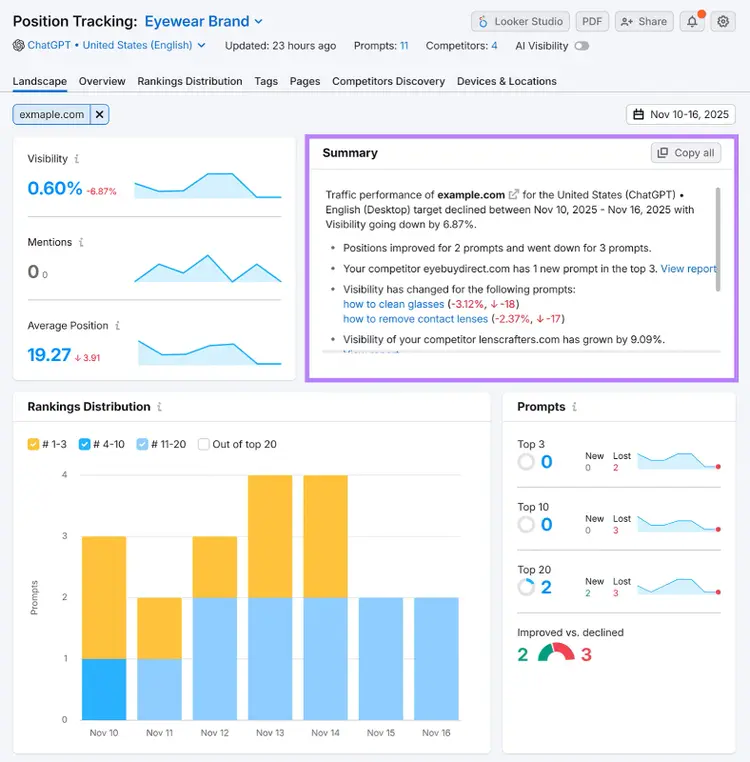Click Copy all in Summary
This screenshot has width=750, height=762.
click(686, 153)
